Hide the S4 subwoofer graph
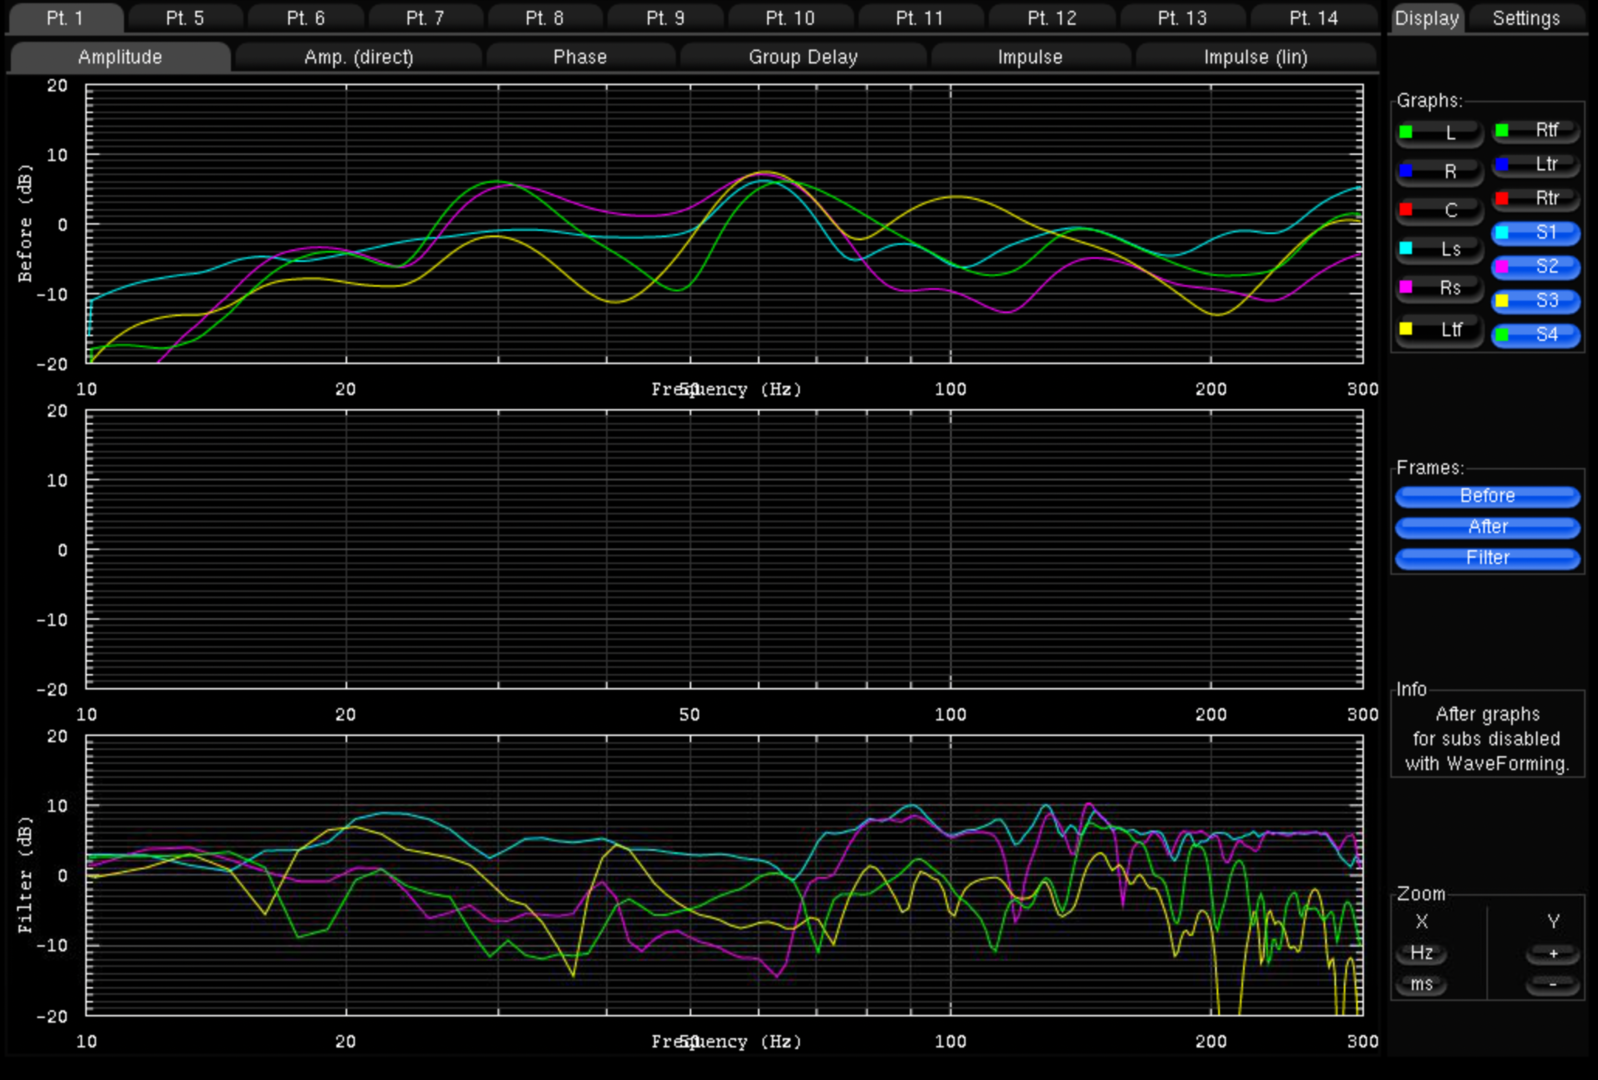 tap(1536, 335)
